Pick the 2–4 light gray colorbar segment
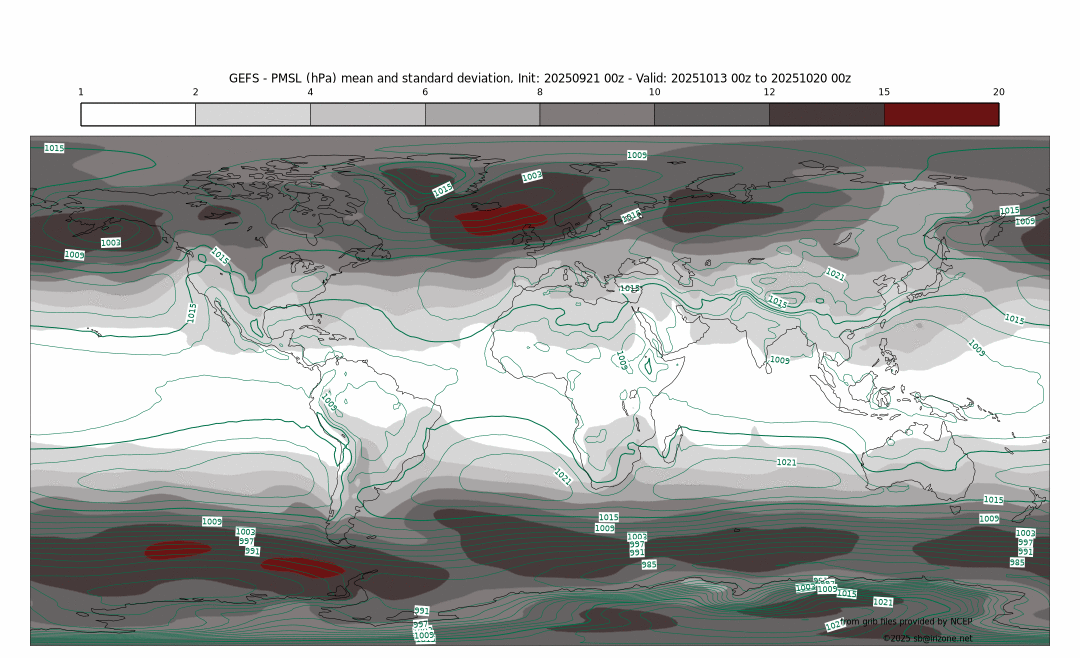The width and height of the screenshot is (1080, 658). pyautogui.click(x=252, y=114)
